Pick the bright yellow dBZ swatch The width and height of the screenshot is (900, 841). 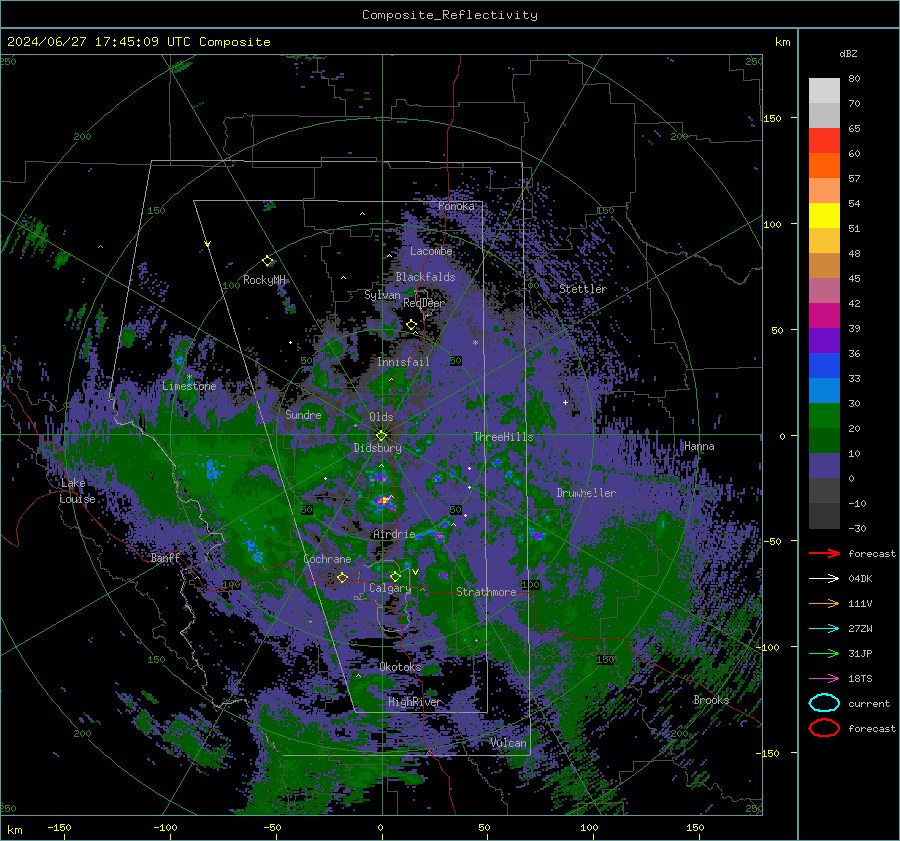(824, 216)
